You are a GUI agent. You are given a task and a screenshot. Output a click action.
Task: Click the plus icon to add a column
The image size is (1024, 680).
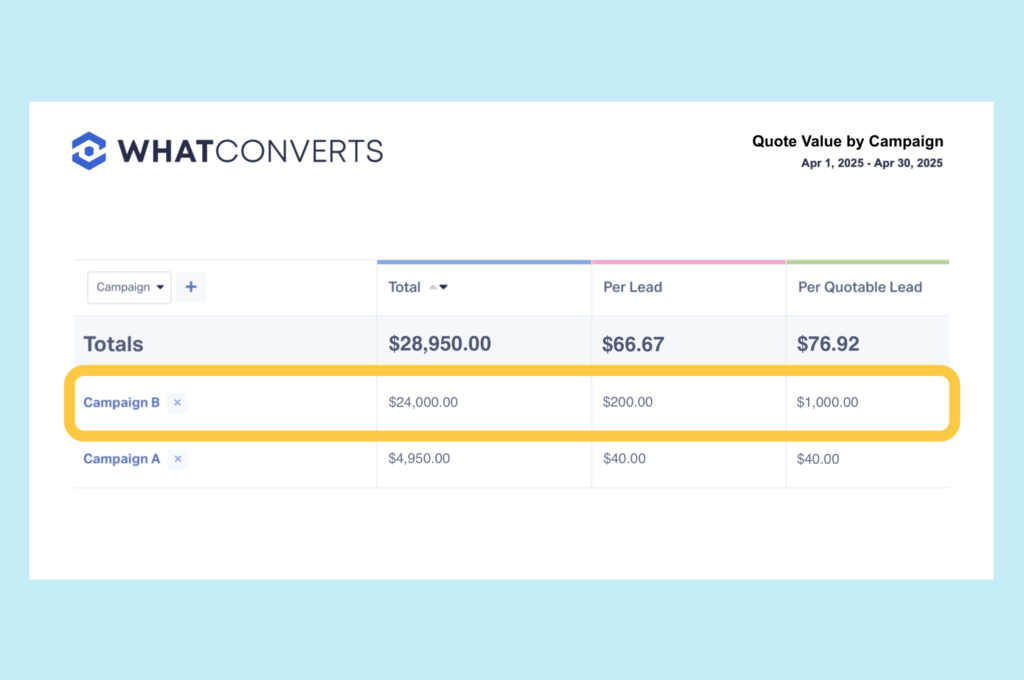click(191, 287)
